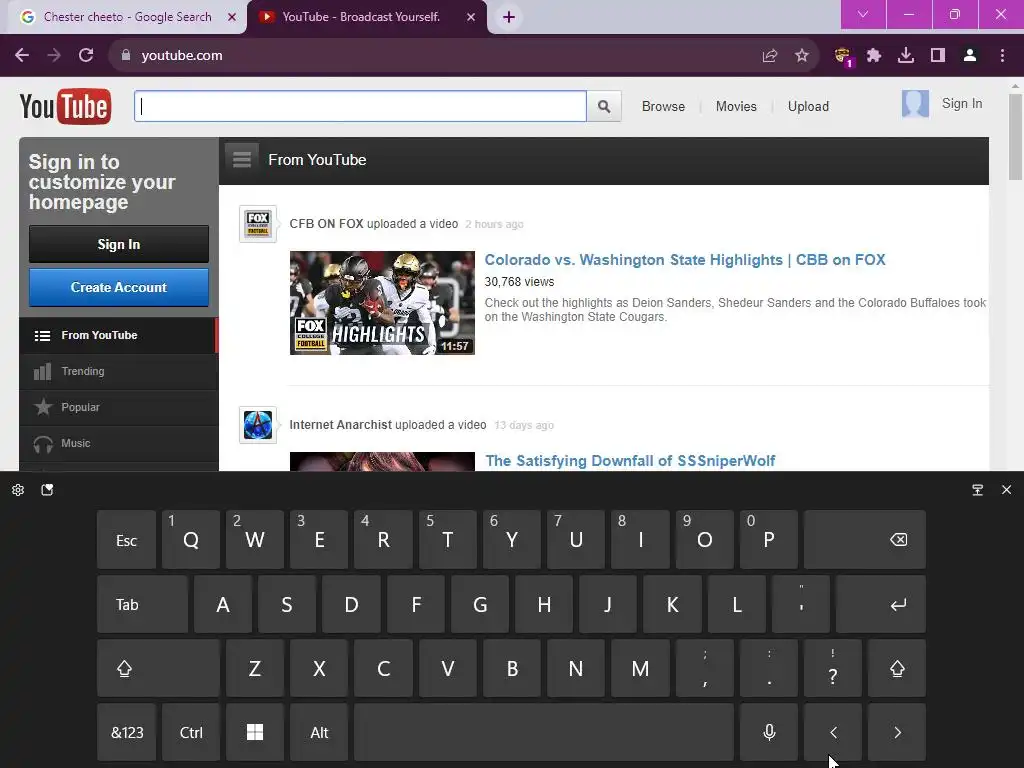
Task: Click the search magnifier button
Action: [x=604, y=106]
